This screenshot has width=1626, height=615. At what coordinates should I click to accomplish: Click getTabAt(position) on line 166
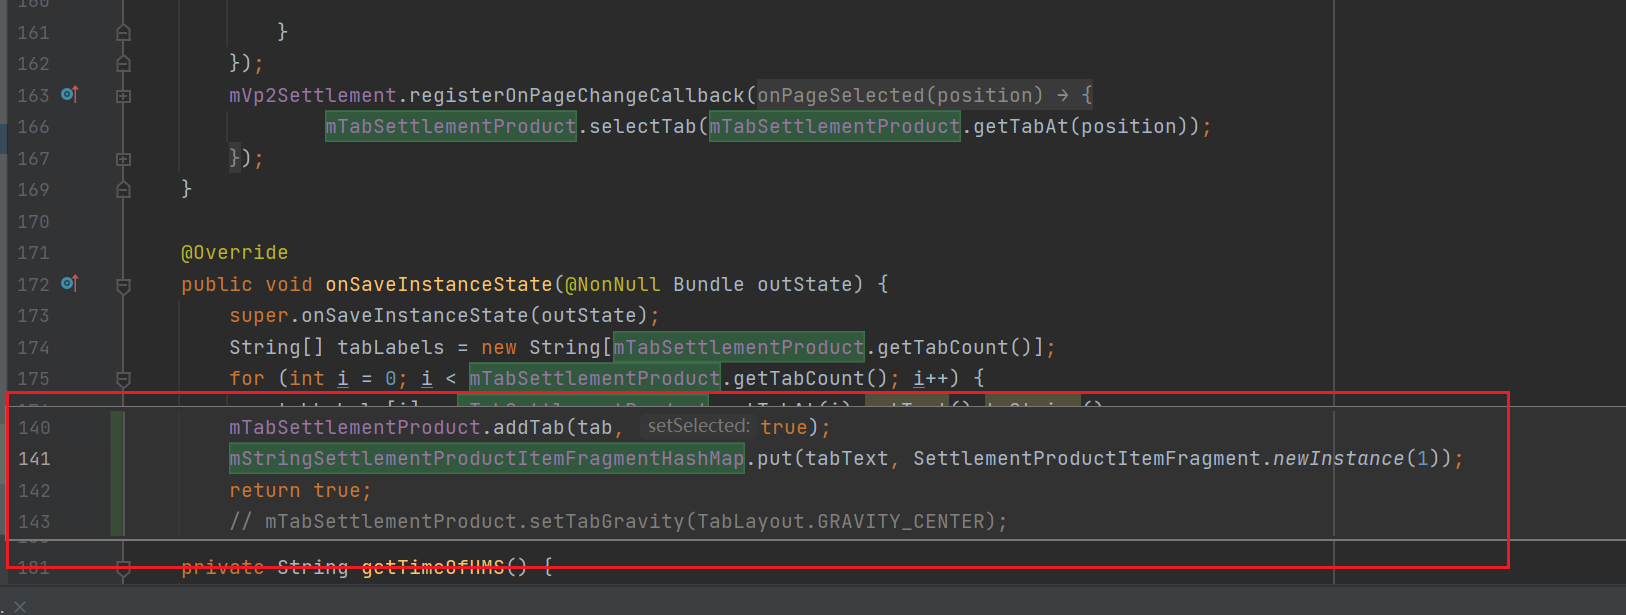[x=1079, y=127]
